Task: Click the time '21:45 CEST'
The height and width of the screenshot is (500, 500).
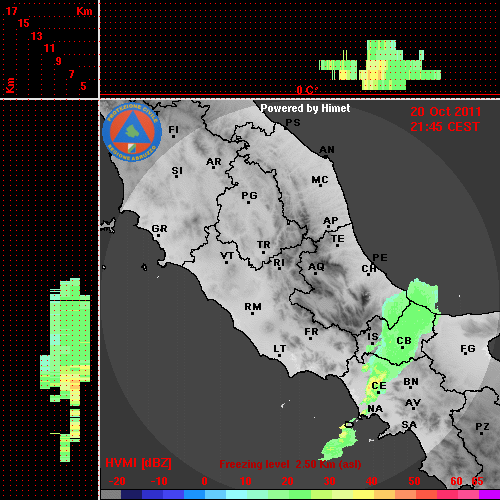Action: [445, 127]
